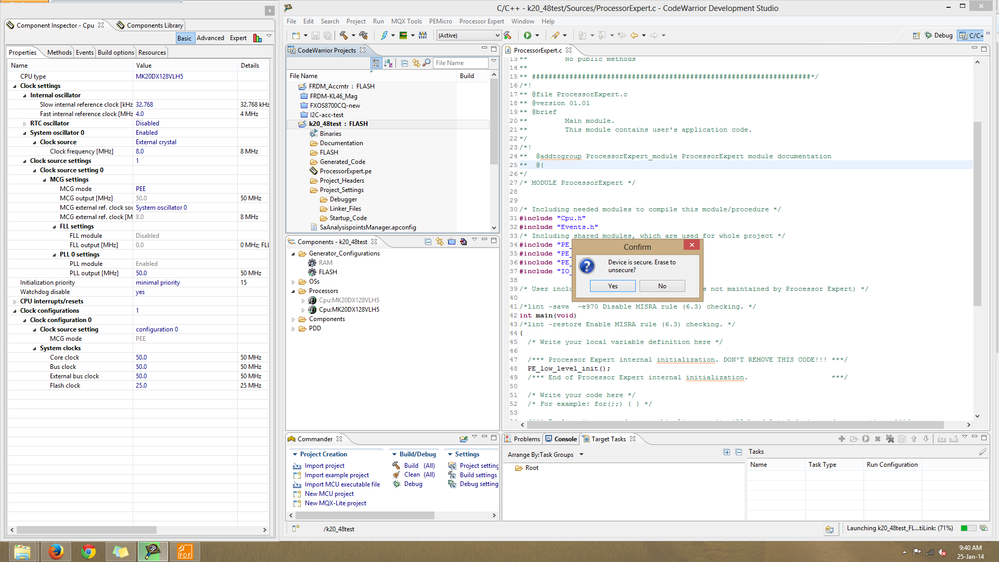Open Chrome from the taskbar

pos(89,551)
